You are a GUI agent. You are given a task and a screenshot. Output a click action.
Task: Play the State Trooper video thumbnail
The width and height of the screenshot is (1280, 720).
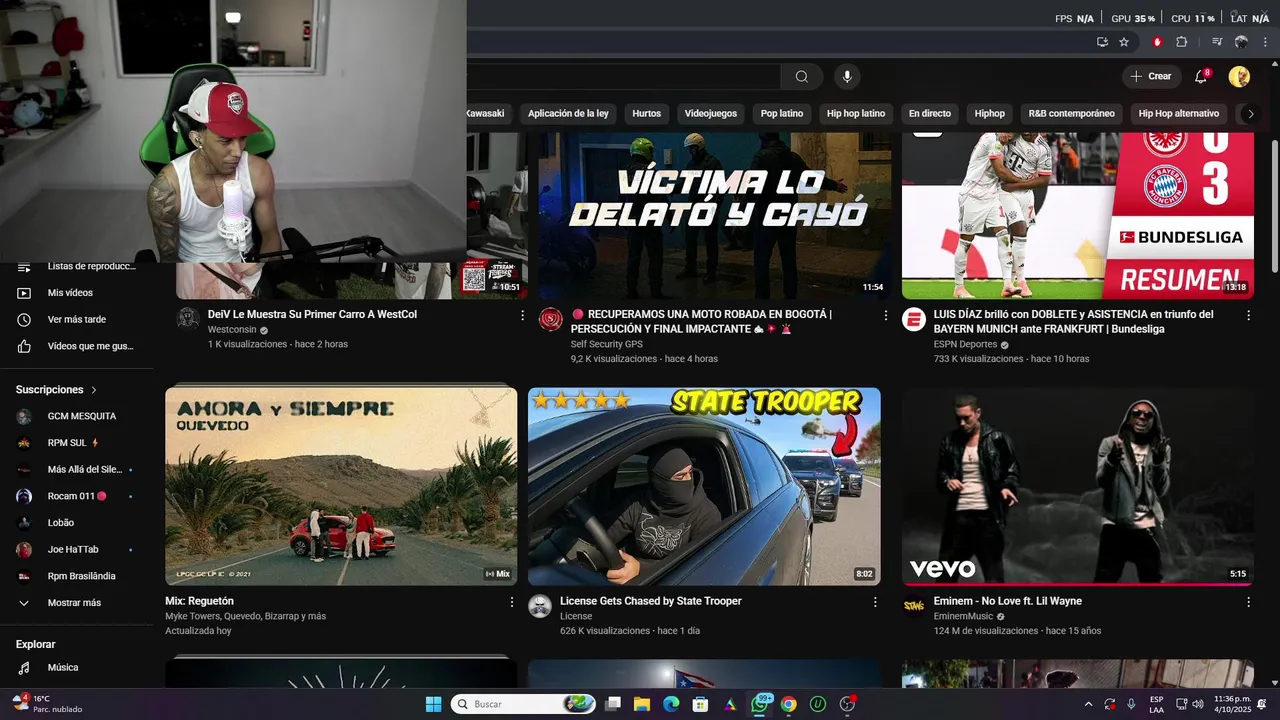(704, 486)
